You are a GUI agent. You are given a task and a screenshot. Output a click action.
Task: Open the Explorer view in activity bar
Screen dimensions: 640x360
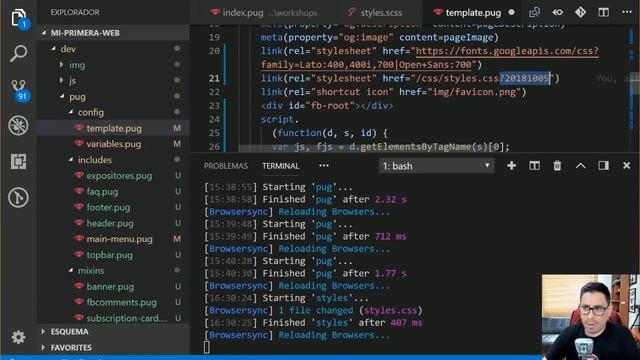[x=19, y=19]
